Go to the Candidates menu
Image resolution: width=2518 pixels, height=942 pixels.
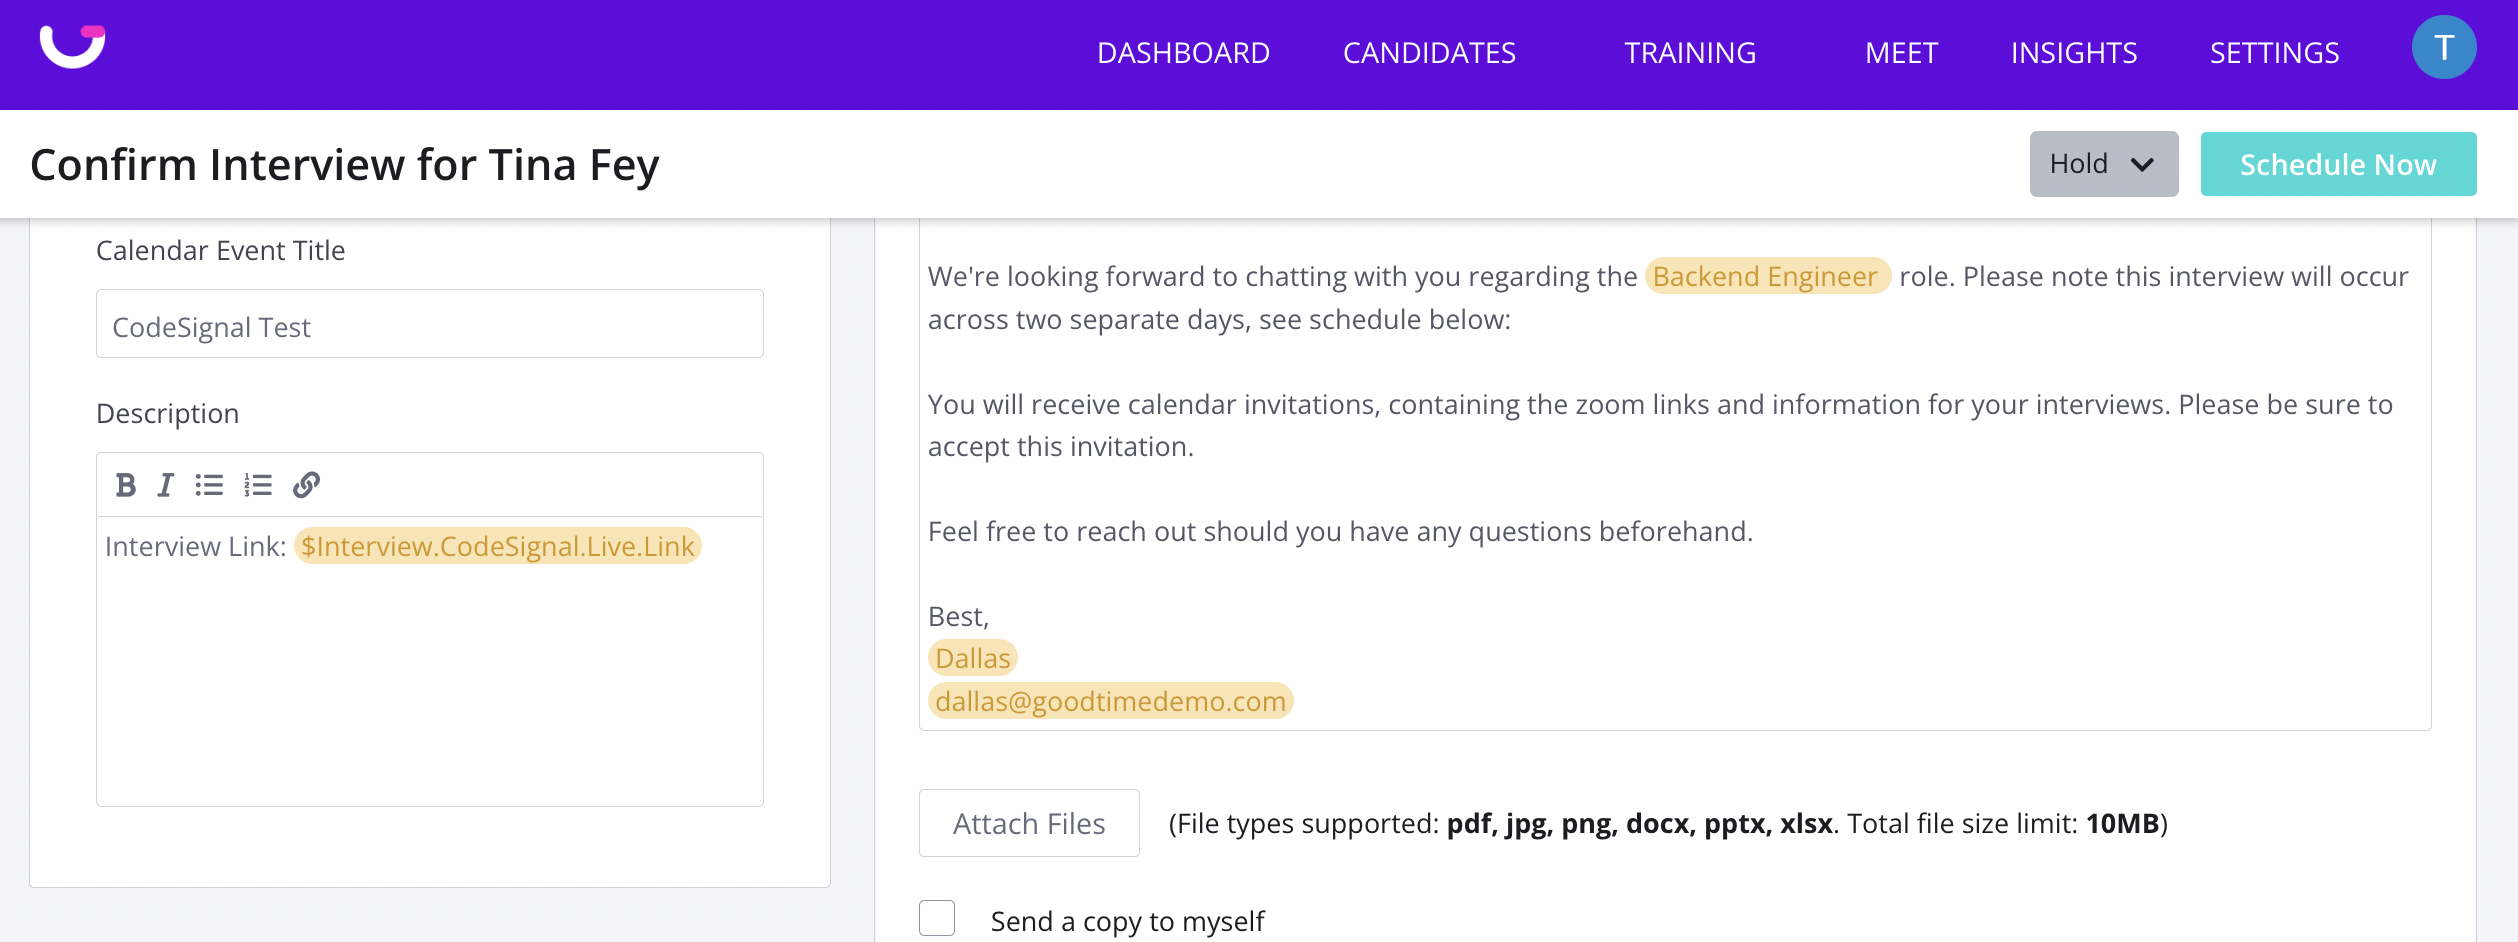(1429, 53)
